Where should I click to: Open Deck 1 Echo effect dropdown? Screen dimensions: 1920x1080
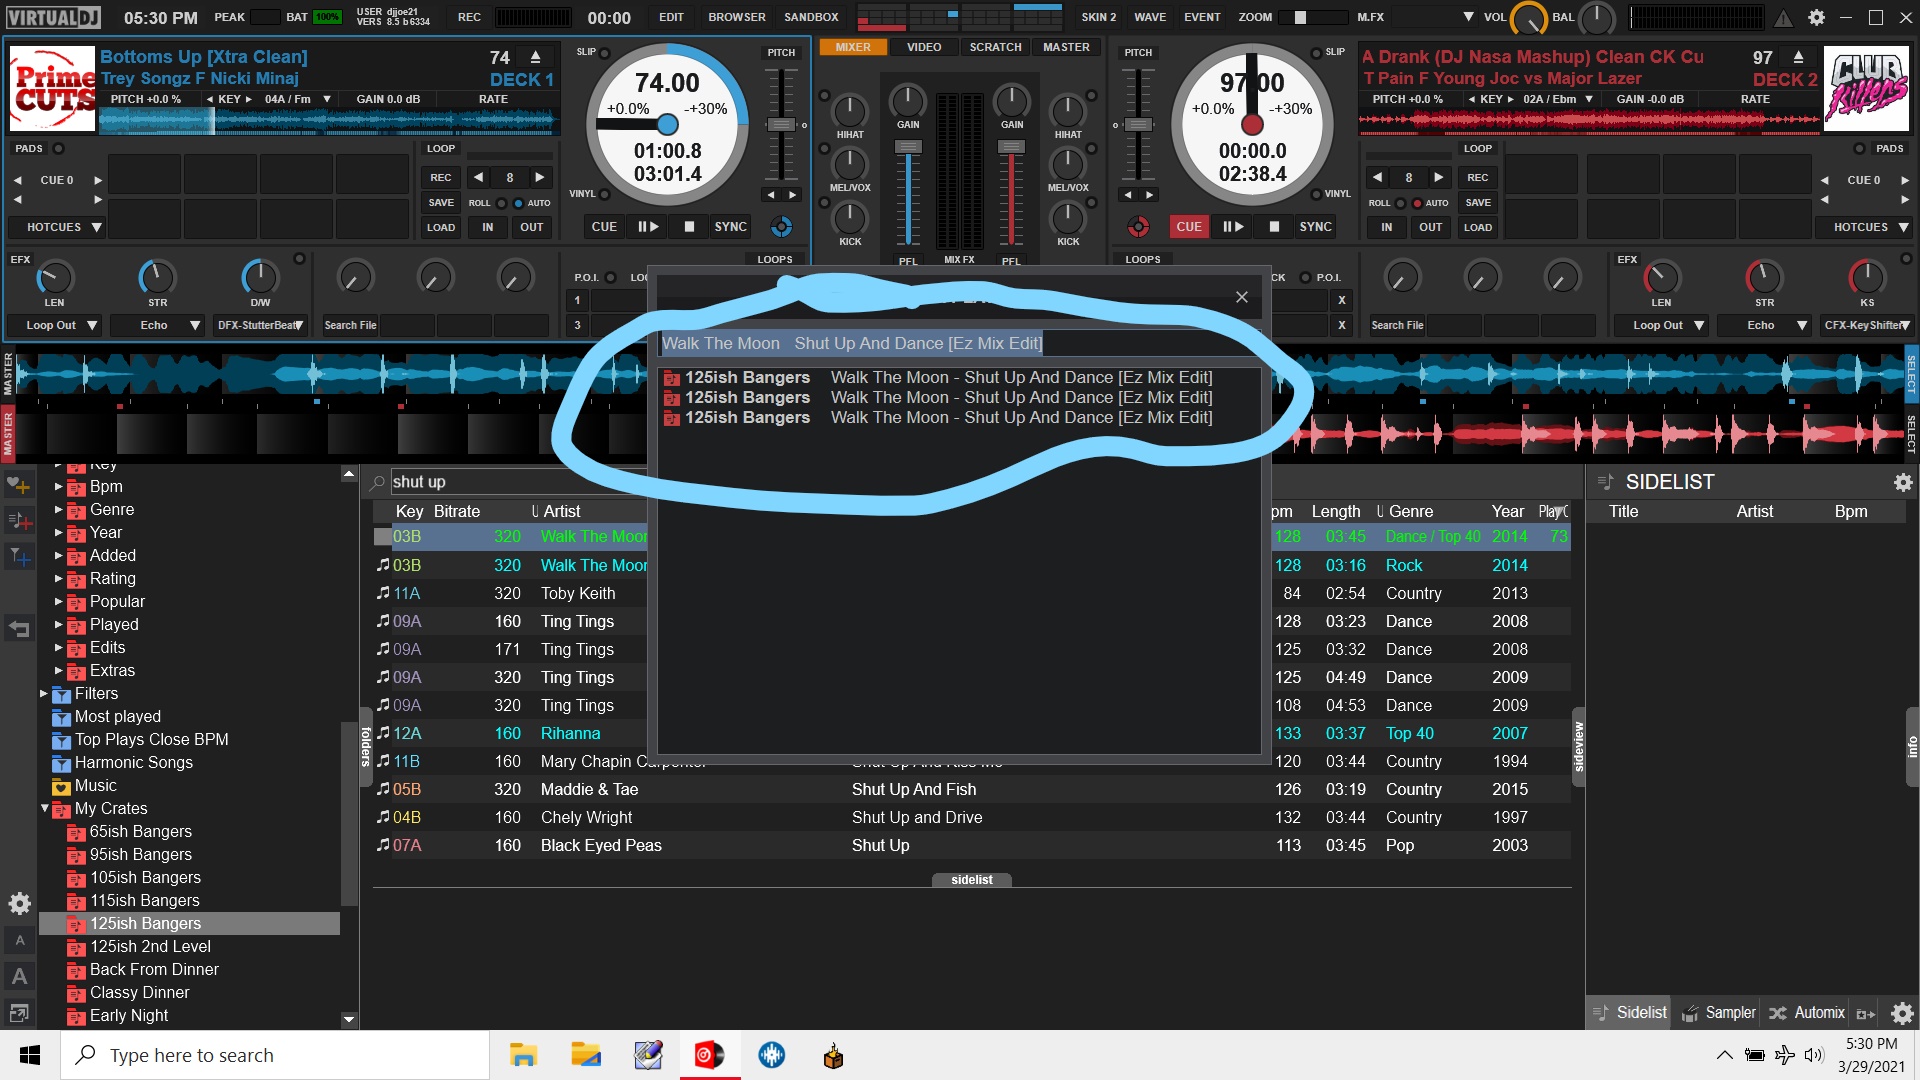158,325
